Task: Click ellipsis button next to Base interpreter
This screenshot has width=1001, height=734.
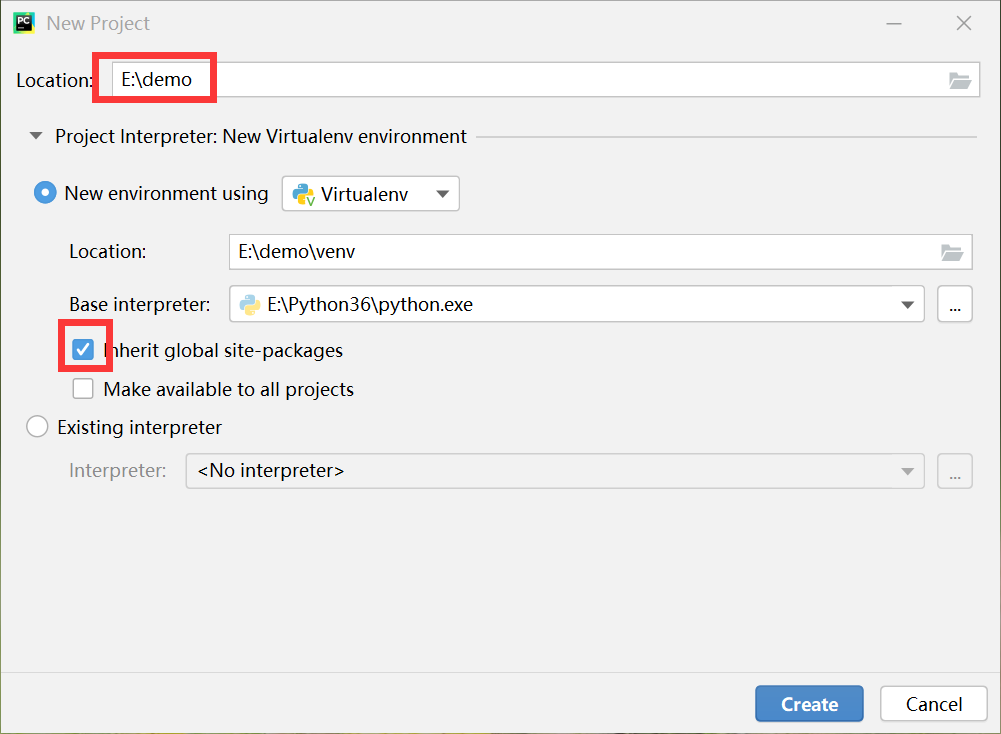Action: (x=955, y=304)
